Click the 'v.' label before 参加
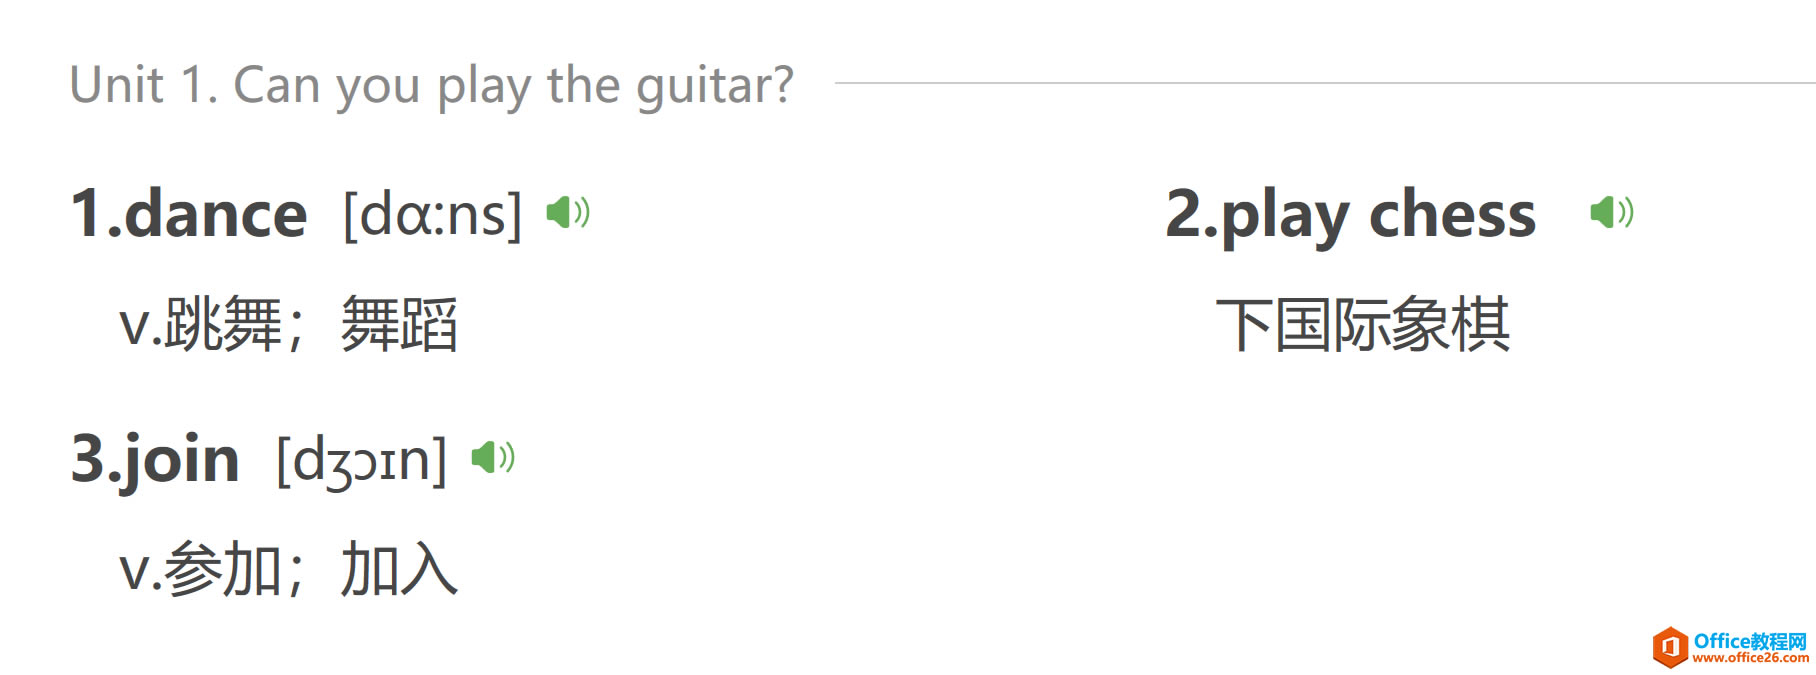Screen dimensions: 1816x675 coord(141,573)
